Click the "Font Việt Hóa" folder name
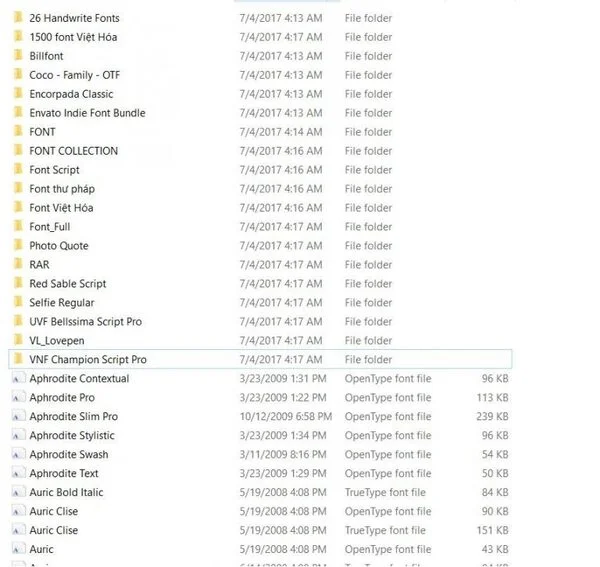600x567 pixels. pos(61,208)
